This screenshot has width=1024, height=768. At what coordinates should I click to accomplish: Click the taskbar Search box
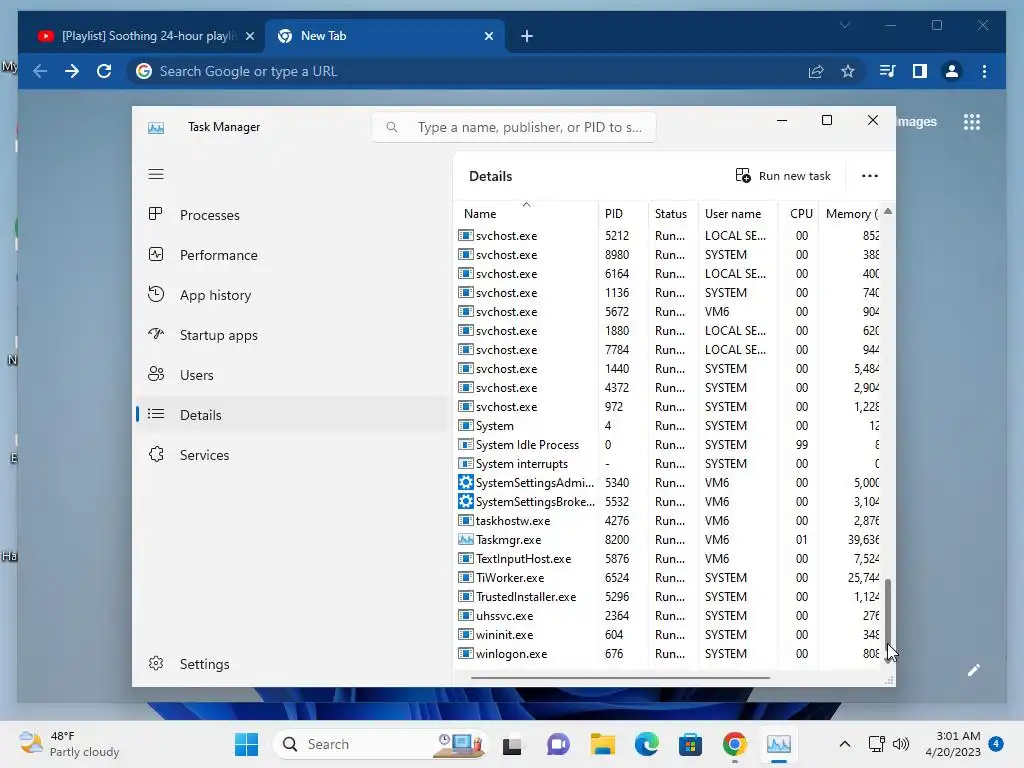(380, 744)
